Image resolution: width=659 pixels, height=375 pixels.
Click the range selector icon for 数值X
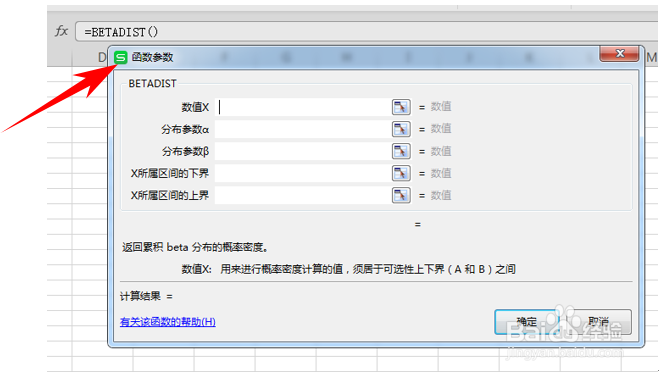[x=401, y=107]
